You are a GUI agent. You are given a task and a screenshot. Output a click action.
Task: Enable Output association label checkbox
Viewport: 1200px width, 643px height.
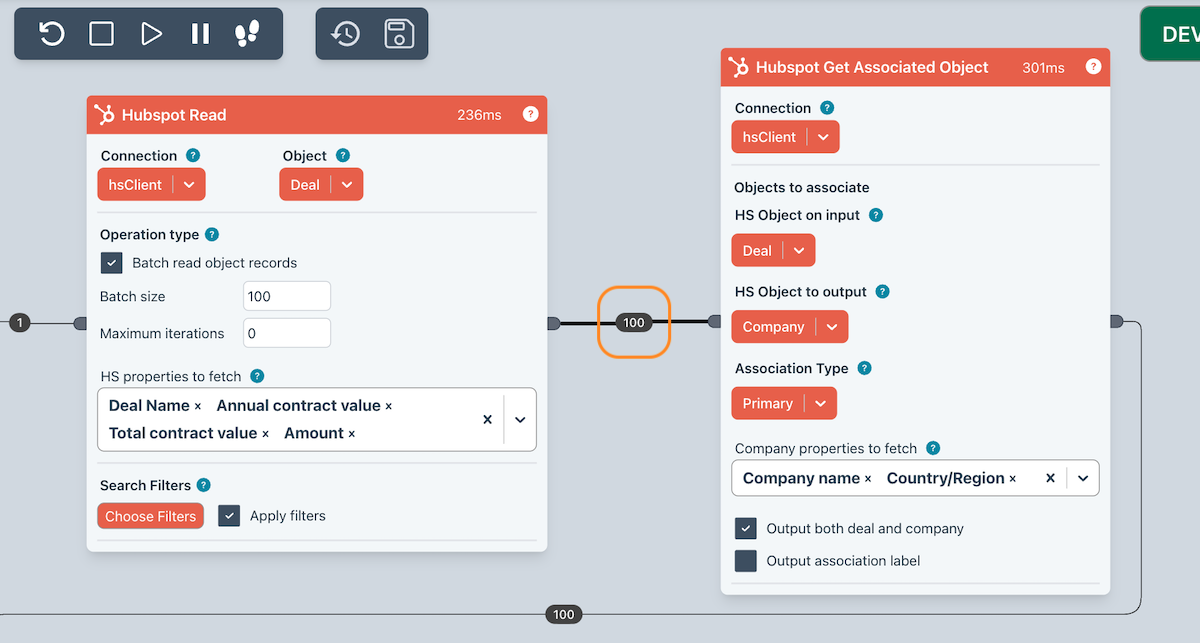click(x=745, y=561)
